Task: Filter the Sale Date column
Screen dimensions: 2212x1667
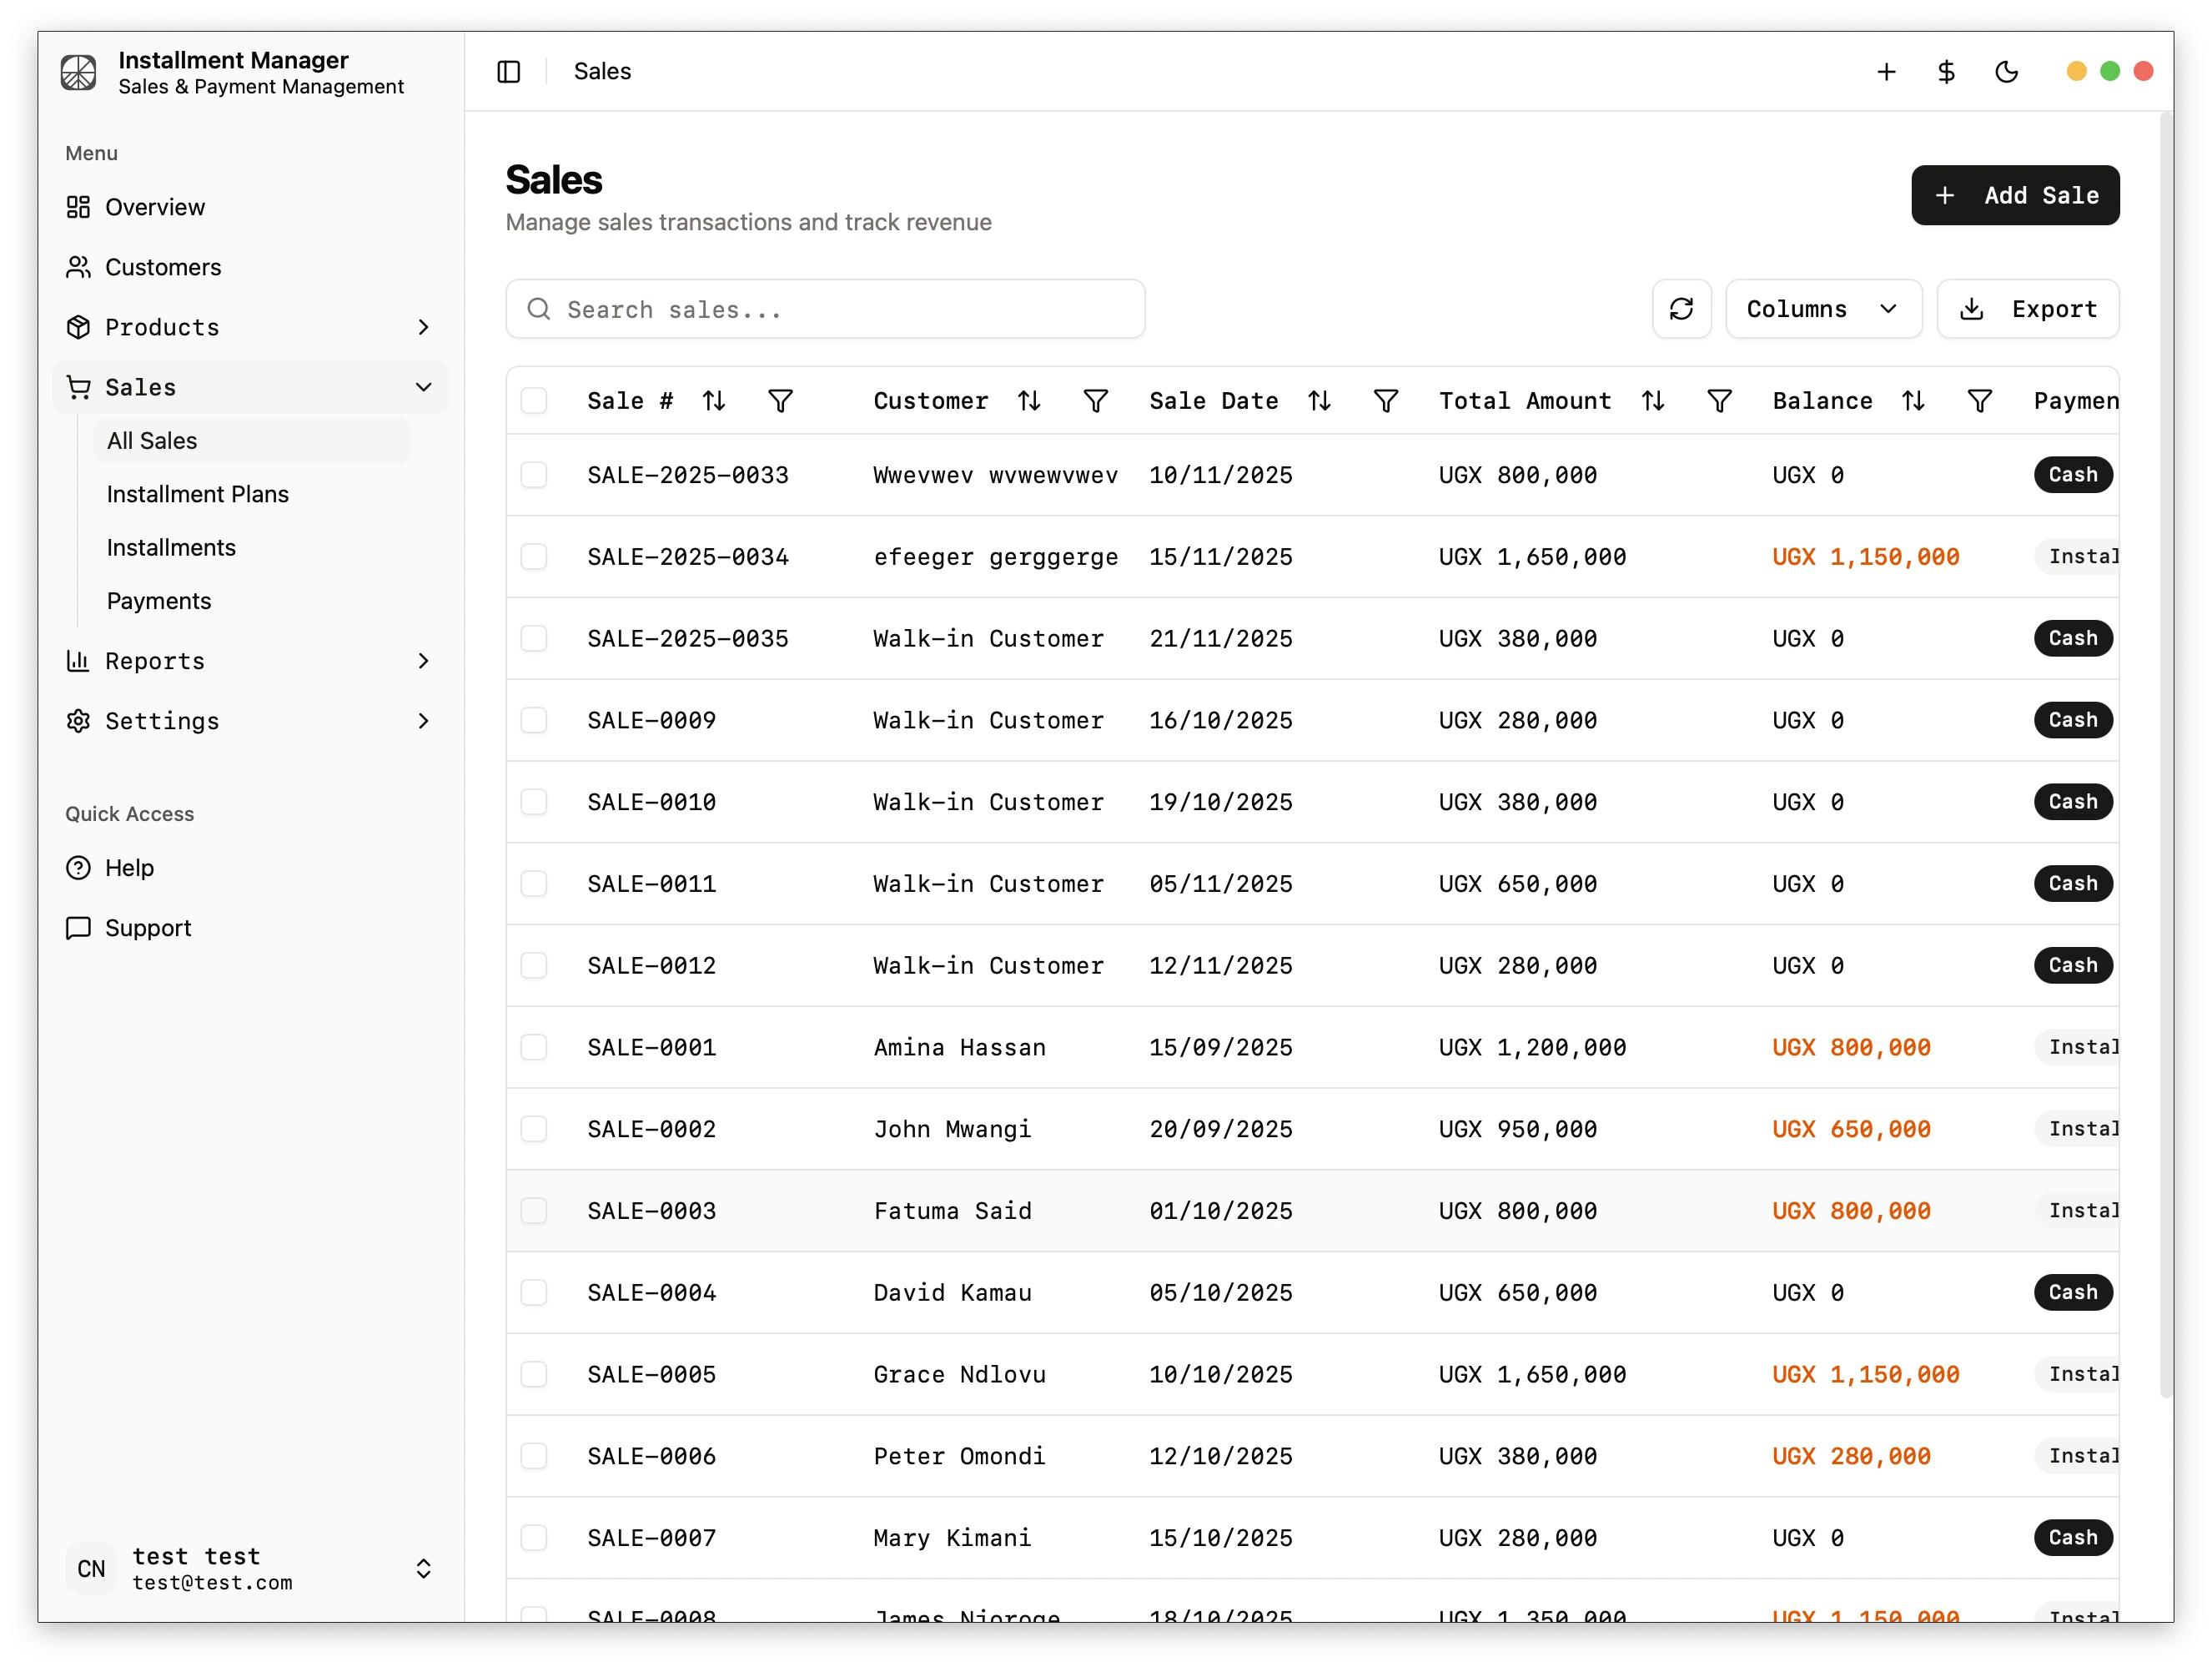Action: tap(1386, 400)
